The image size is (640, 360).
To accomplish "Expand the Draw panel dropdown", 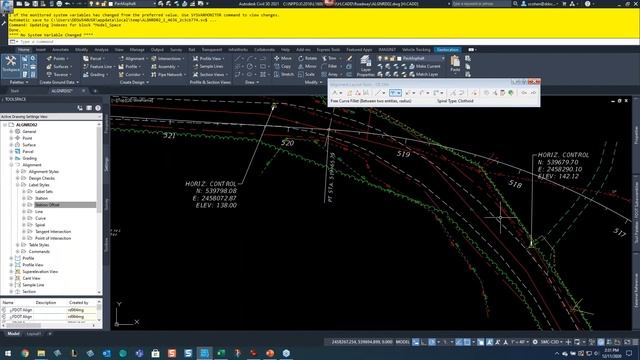I will (x=251, y=82).
